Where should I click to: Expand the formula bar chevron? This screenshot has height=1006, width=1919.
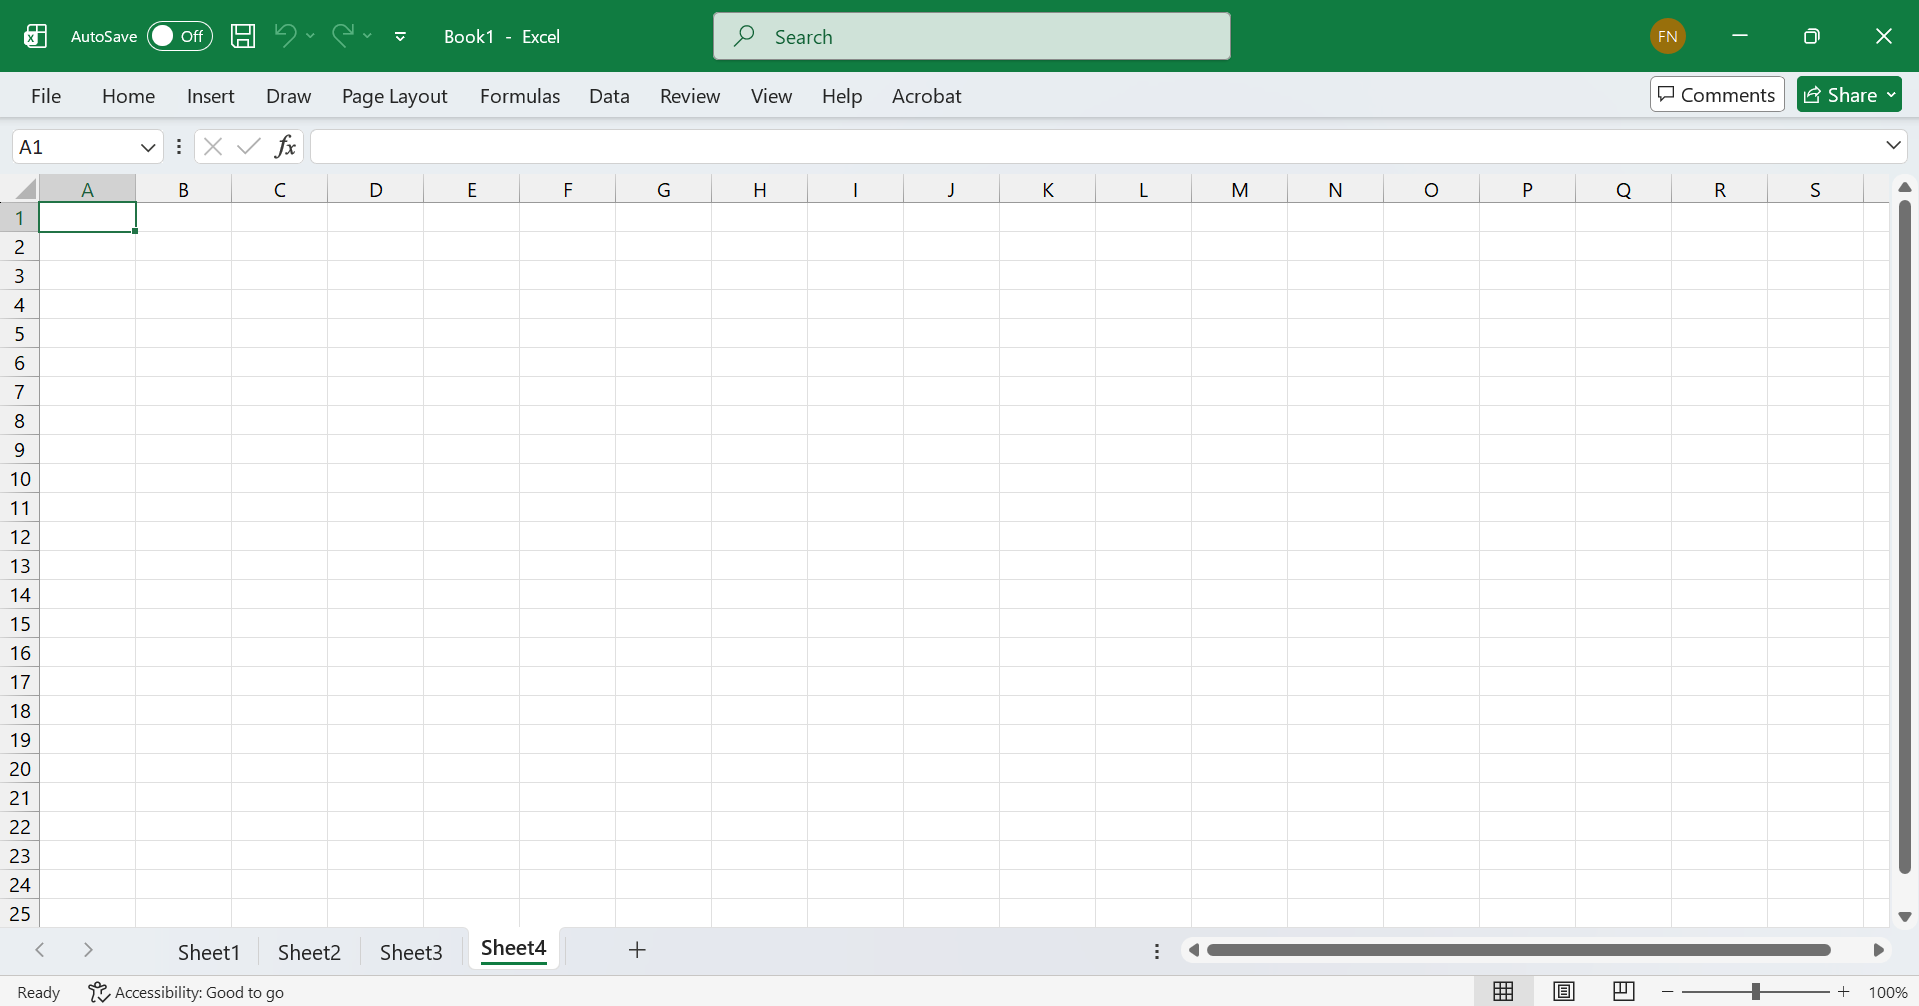coord(1893,146)
